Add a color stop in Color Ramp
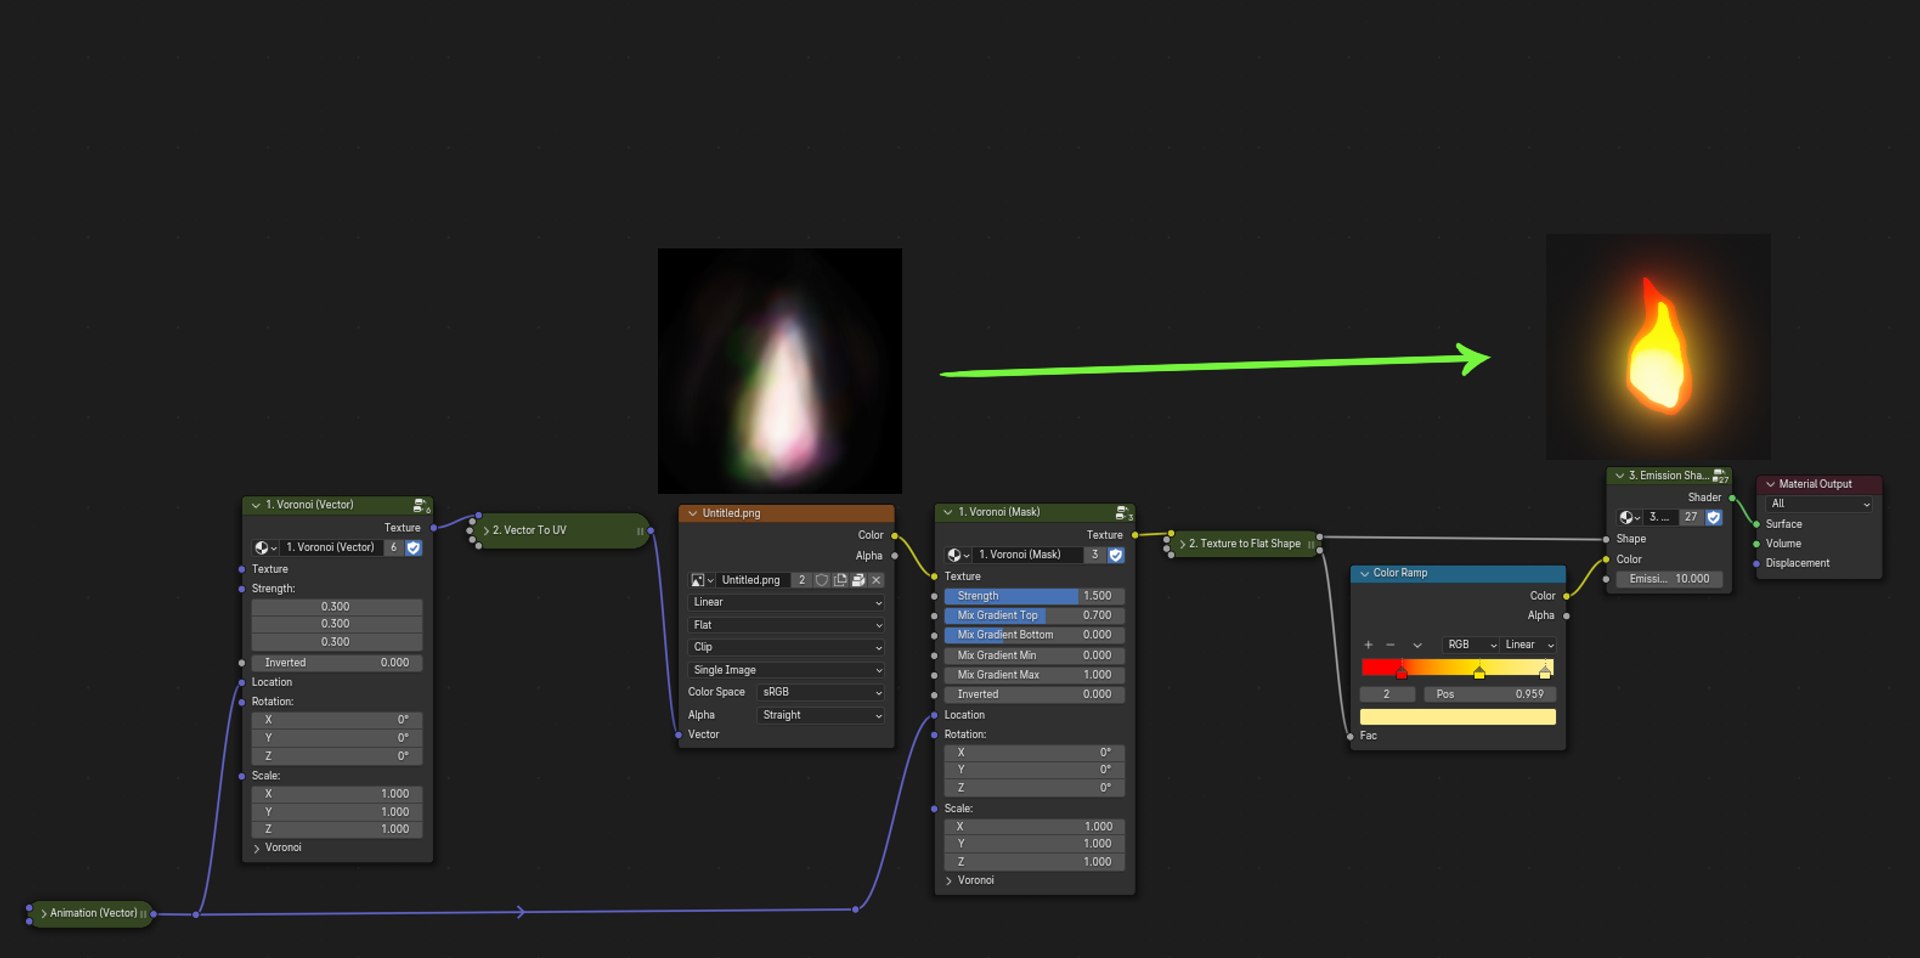 coord(1368,645)
